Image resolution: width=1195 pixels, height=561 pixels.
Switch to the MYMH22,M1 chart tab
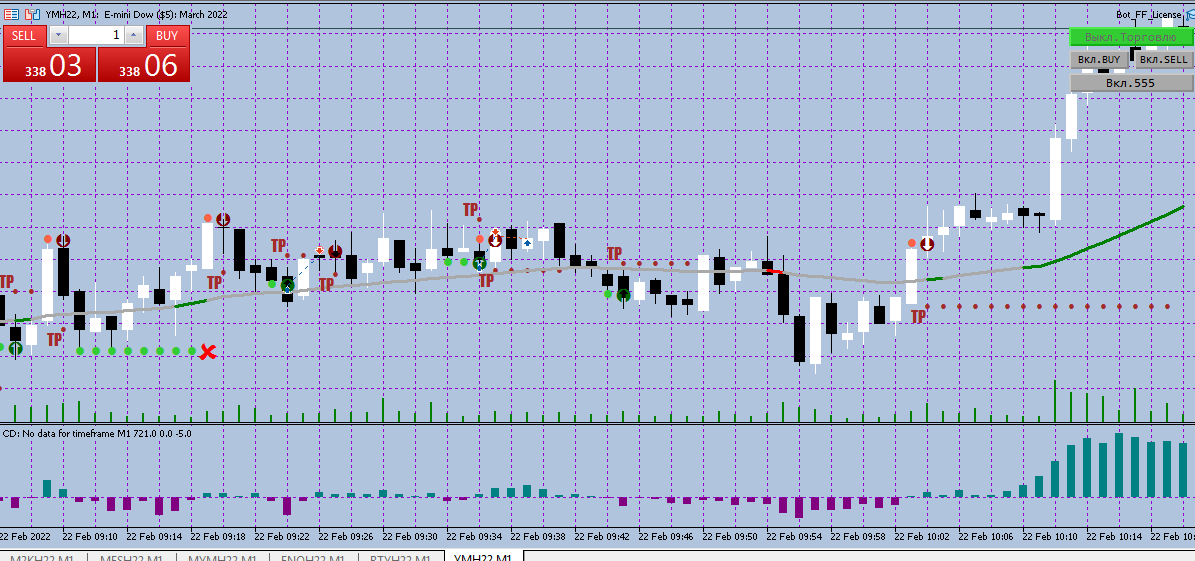tap(223, 556)
